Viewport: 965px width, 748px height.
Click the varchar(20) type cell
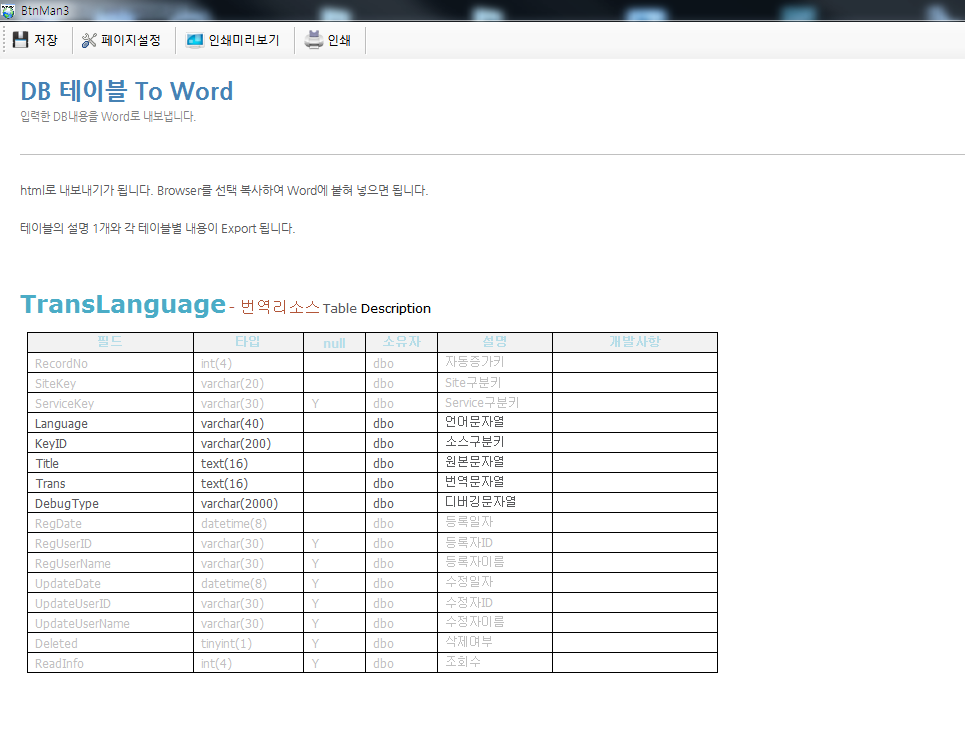point(248,383)
